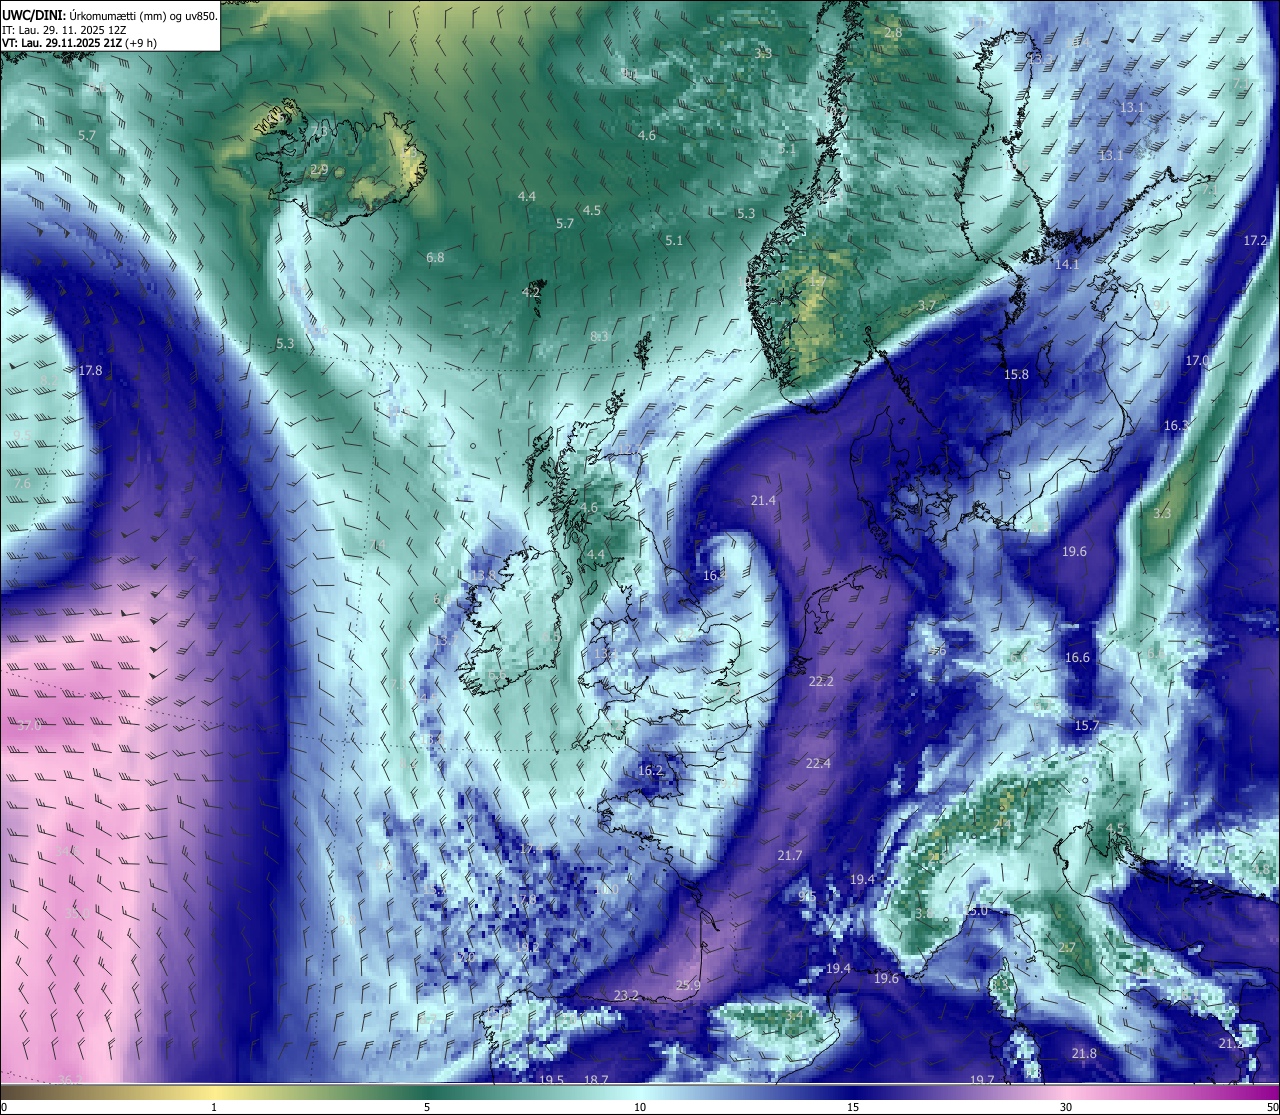Click the colorbar tick label 30
The image size is (1280, 1115).
click(1066, 1106)
